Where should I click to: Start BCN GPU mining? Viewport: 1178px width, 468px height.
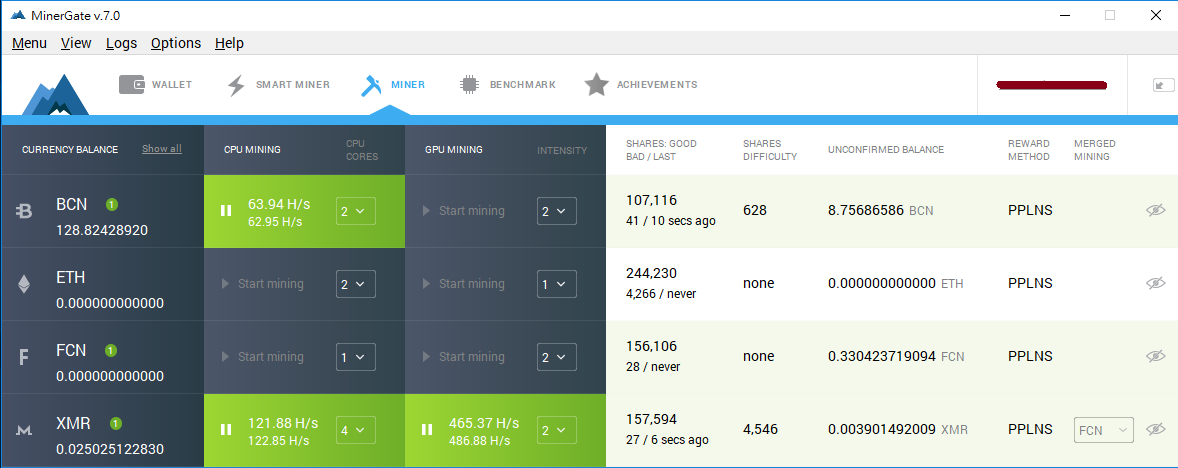(464, 211)
